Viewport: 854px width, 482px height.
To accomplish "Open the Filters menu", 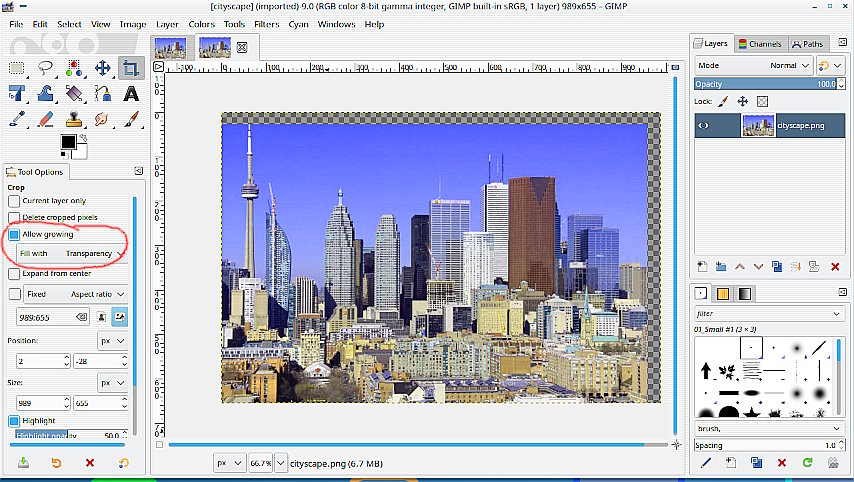I will 266,24.
